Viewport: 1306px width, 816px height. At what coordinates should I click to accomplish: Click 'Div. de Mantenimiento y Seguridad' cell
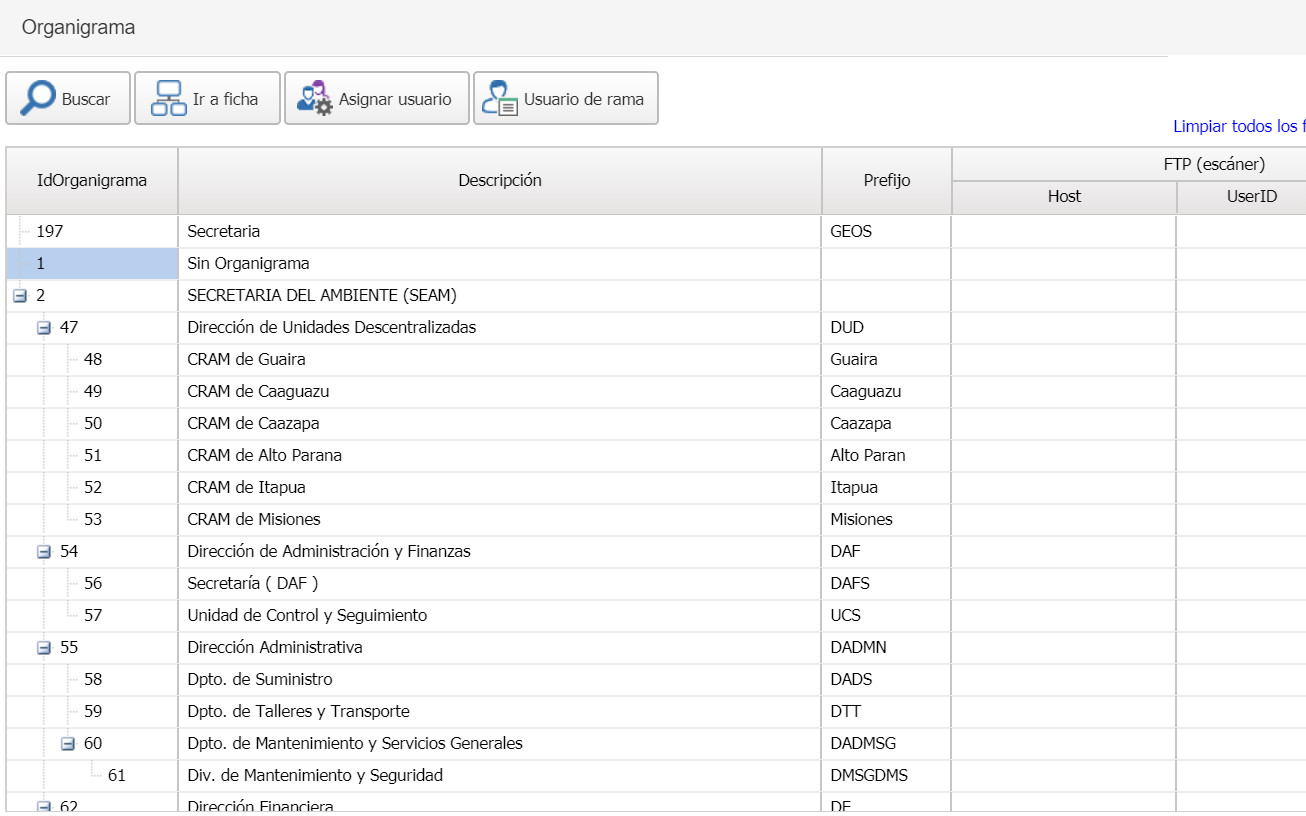[500, 776]
